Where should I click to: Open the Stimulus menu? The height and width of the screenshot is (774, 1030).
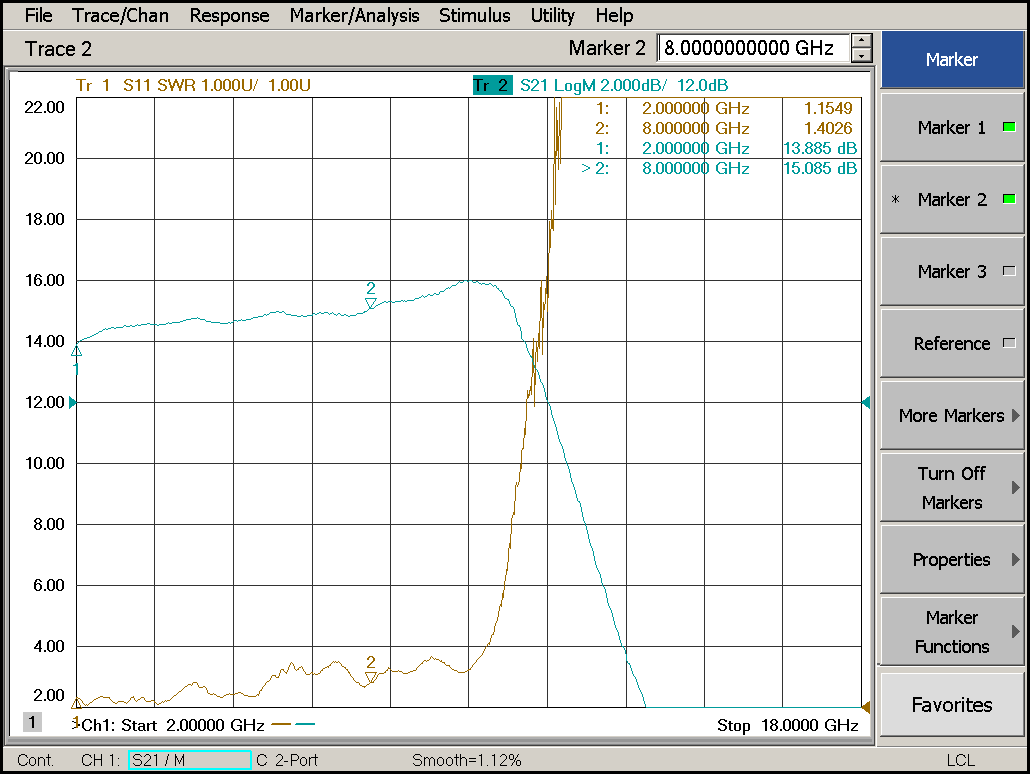[474, 15]
